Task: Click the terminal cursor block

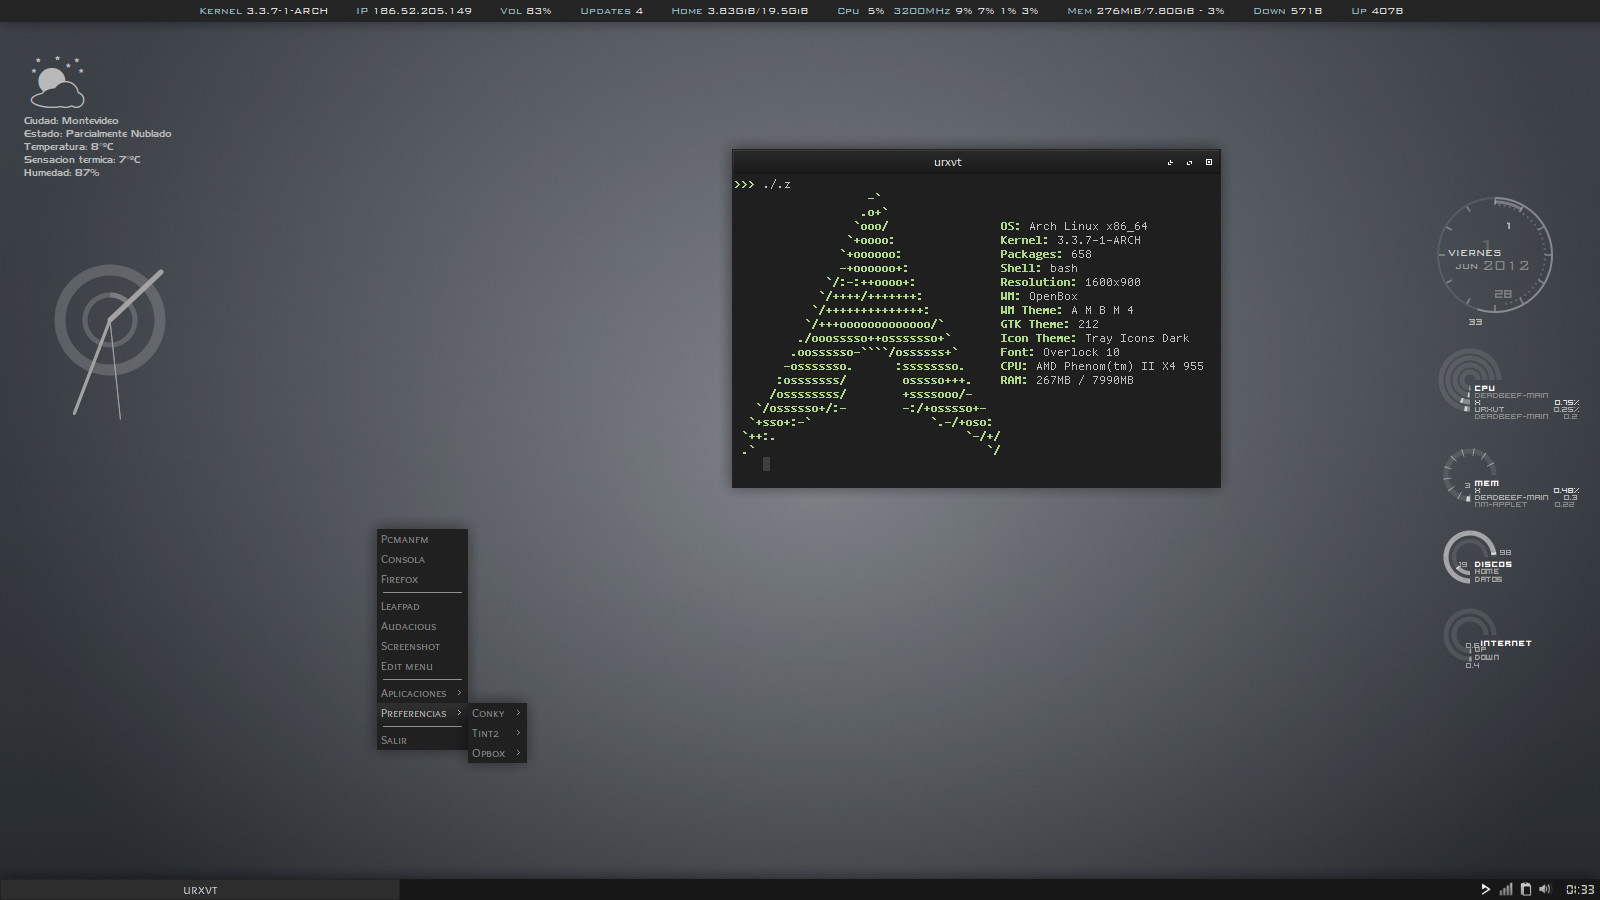Action: click(x=766, y=464)
